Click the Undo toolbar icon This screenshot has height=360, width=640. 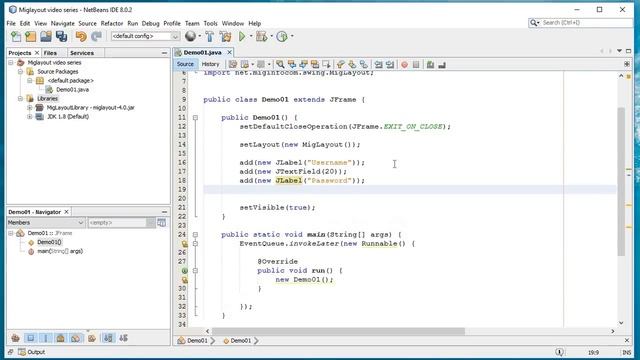[81, 36]
